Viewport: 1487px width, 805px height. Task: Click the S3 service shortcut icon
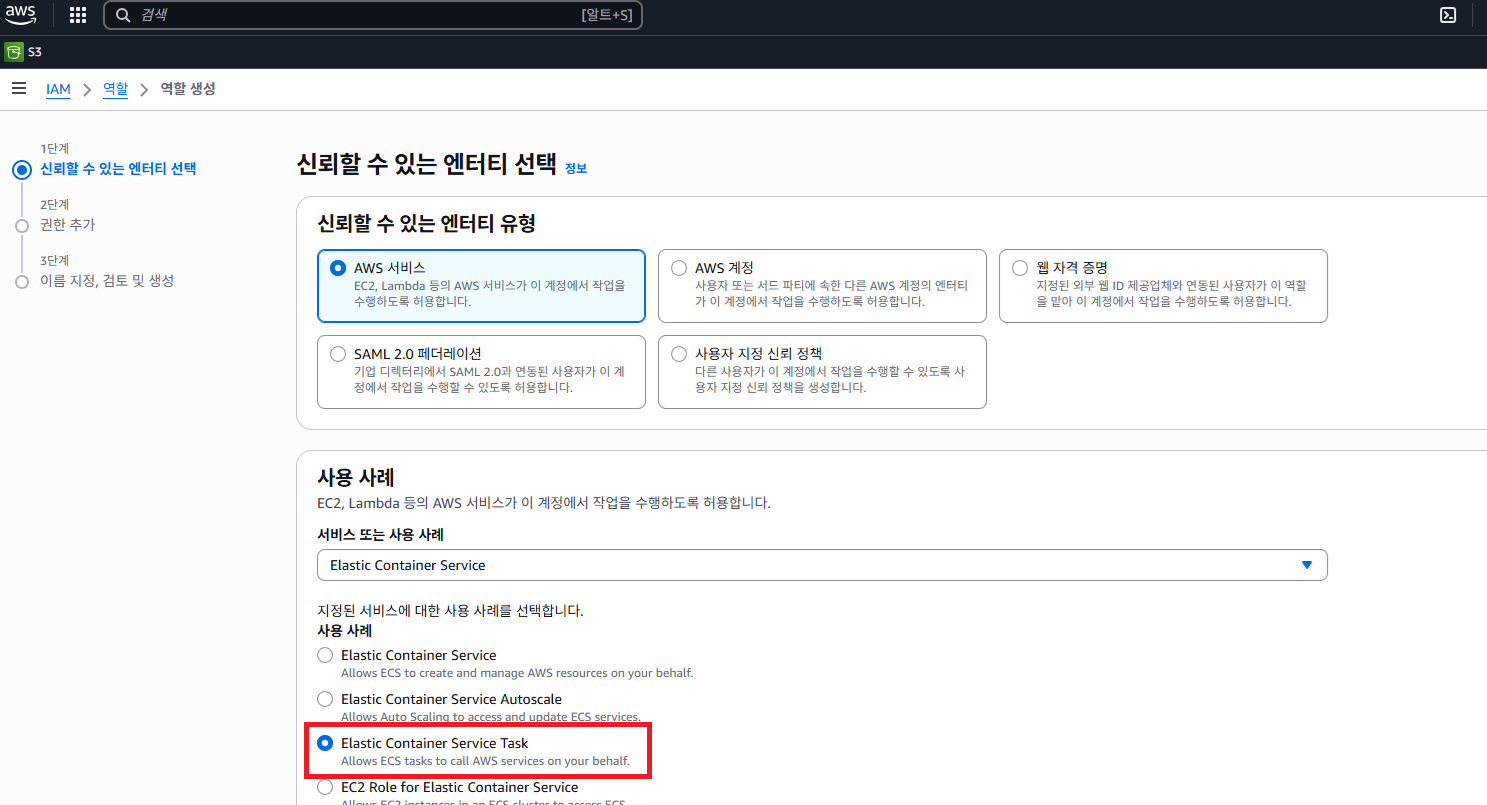(x=14, y=52)
